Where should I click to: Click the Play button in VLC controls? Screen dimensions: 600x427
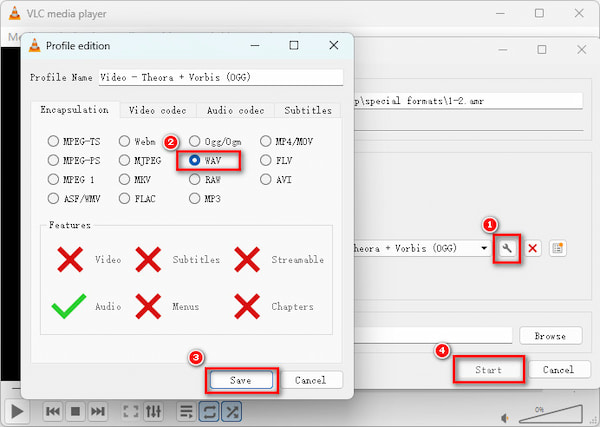[x=17, y=412]
